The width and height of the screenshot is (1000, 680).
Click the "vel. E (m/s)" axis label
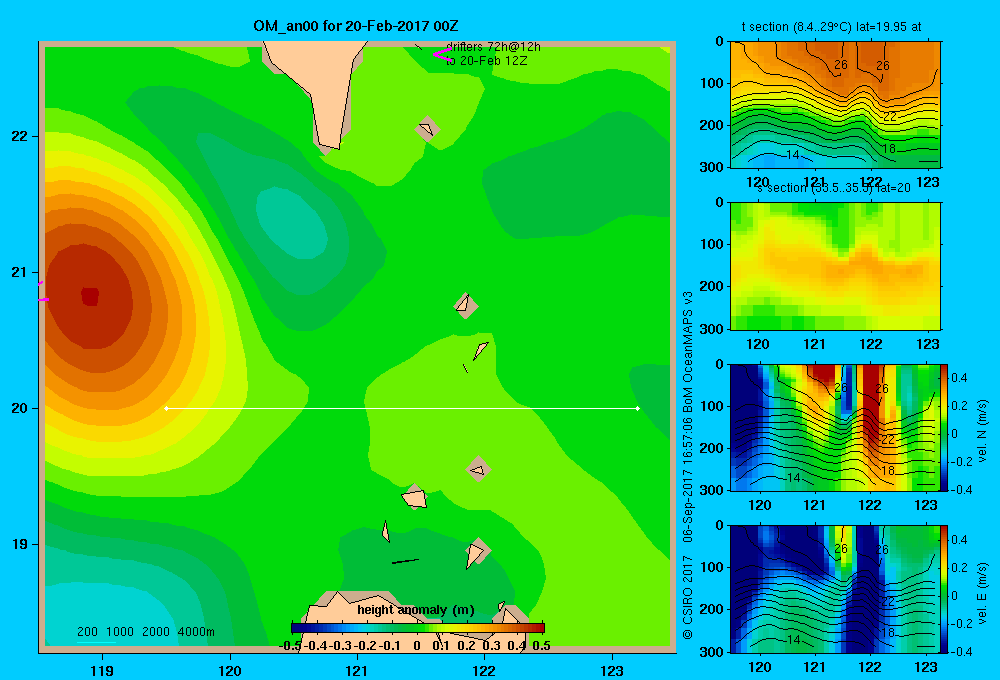pos(982,593)
